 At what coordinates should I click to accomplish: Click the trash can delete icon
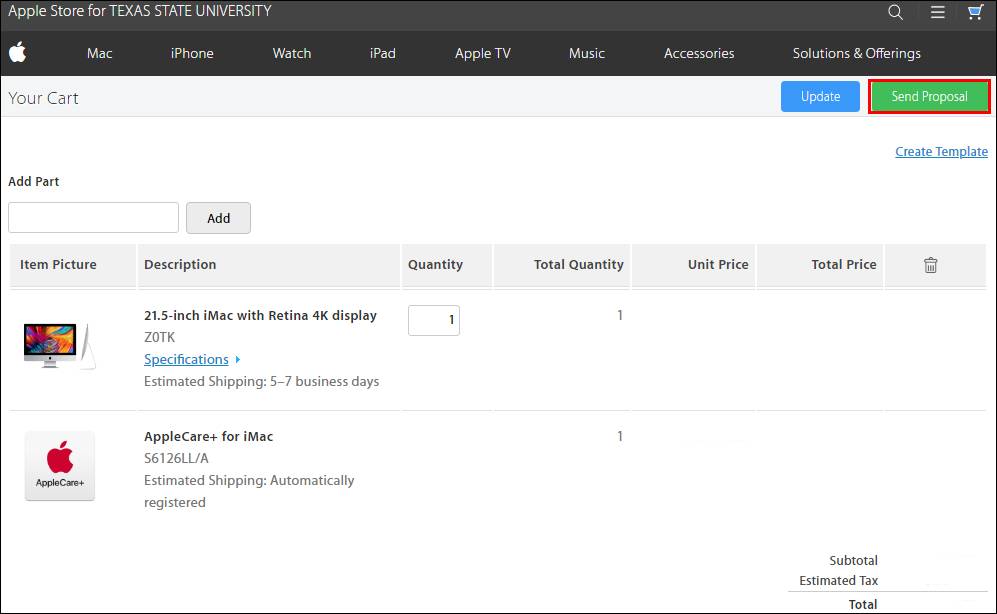(930, 265)
